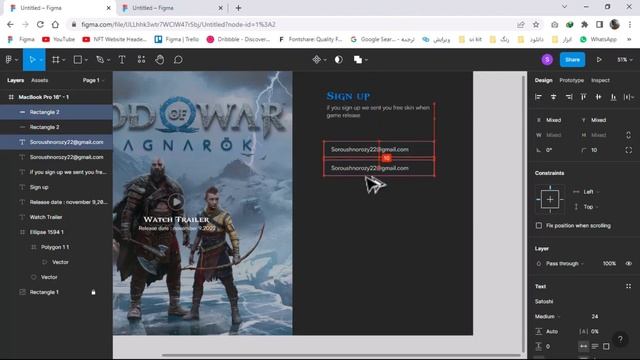Open the Resources tool

coord(141,60)
